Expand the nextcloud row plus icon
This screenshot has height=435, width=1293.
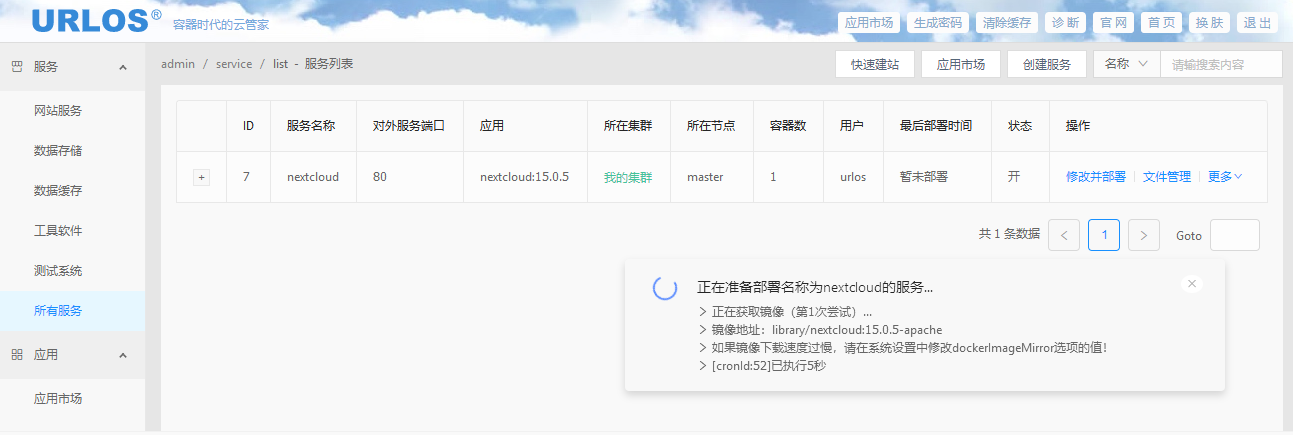(201, 177)
